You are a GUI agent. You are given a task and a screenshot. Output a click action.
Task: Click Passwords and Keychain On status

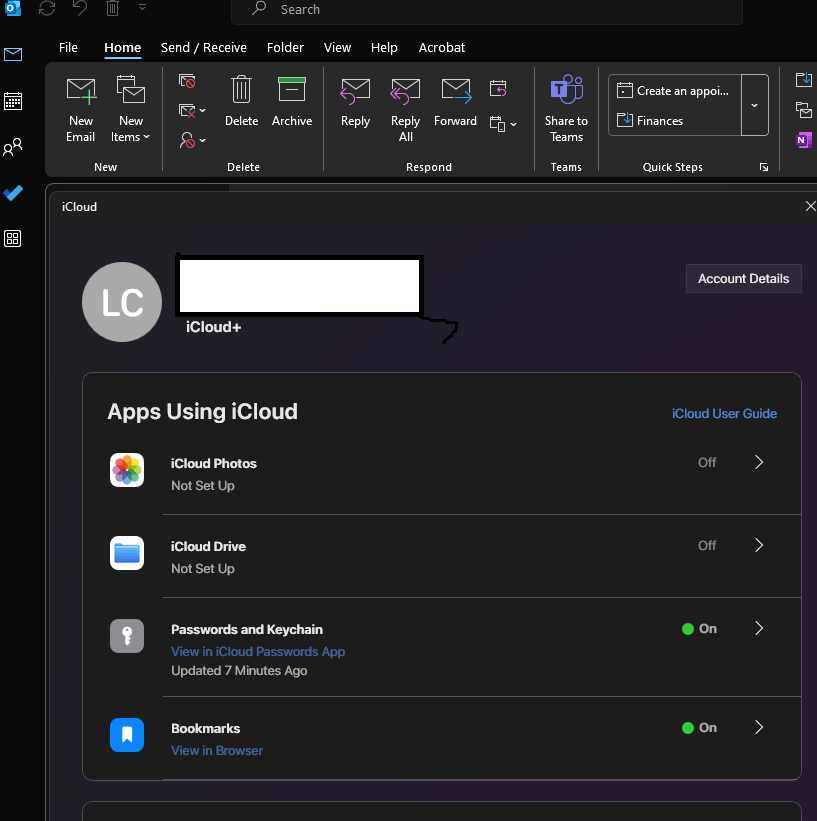699,628
